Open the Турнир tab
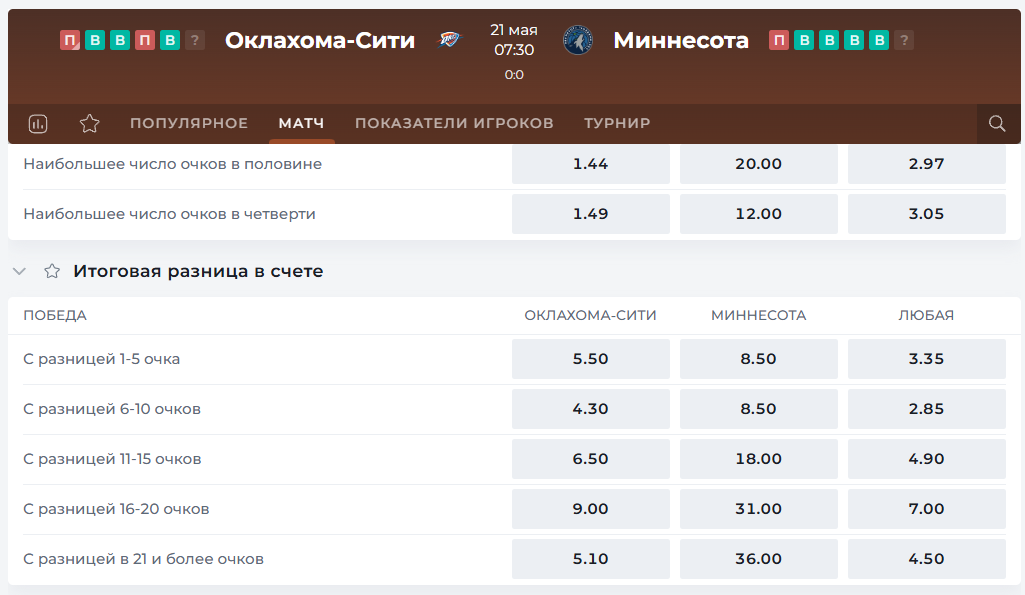Viewport: 1025px width, 595px height. [617, 123]
